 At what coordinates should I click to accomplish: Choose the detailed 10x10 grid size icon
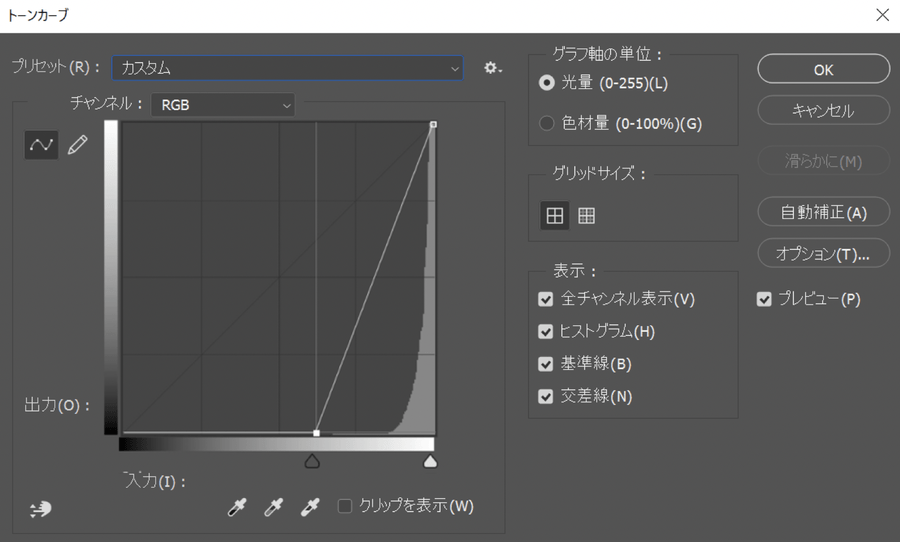[x=586, y=215]
